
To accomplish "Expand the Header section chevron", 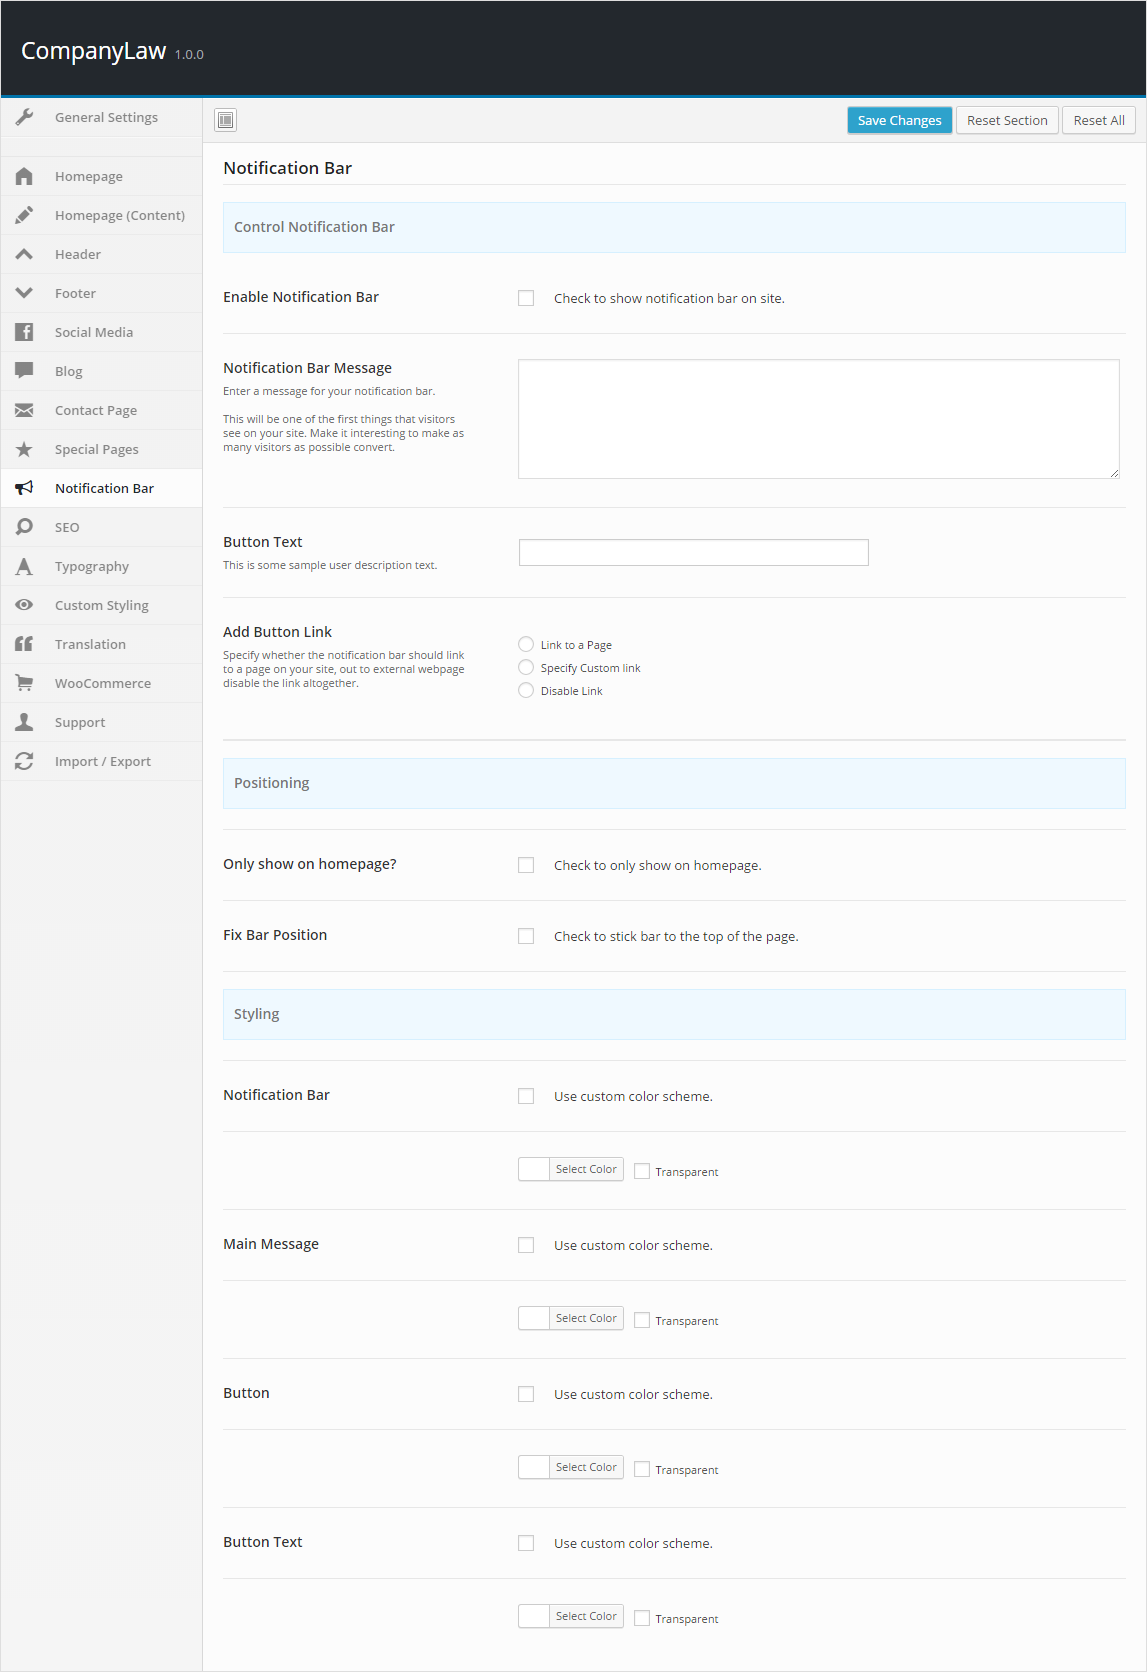I will [25, 254].
